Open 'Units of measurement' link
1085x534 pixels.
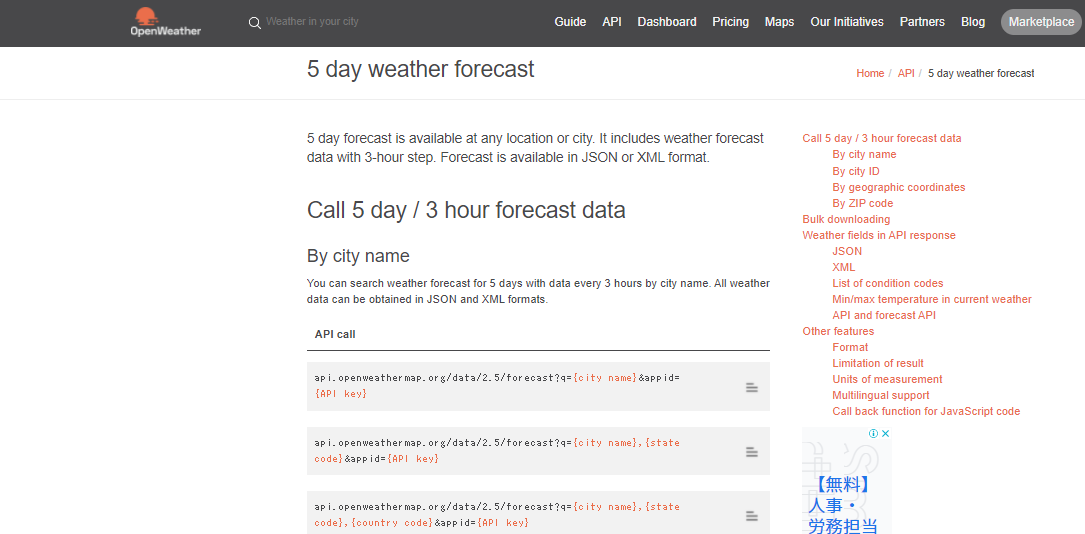pyautogui.click(x=887, y=379)
